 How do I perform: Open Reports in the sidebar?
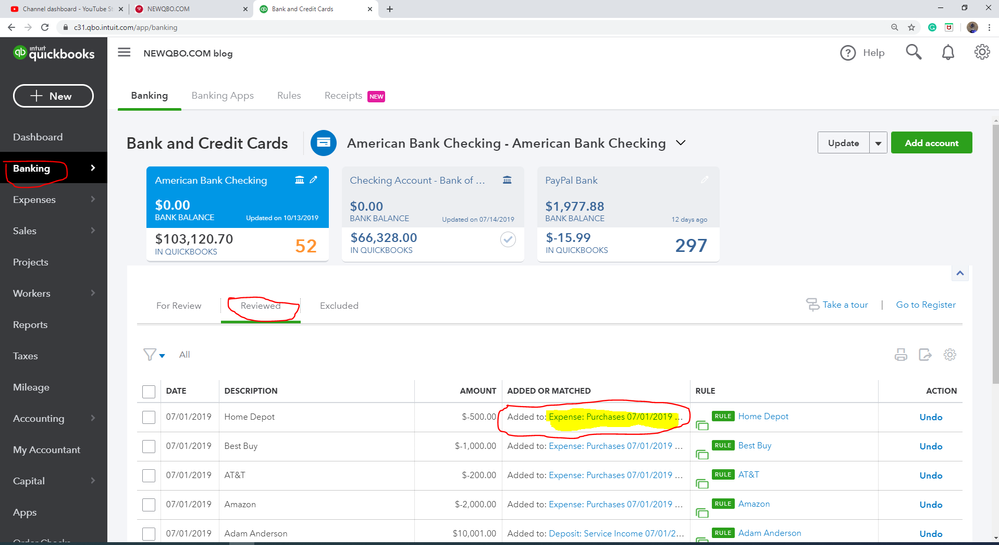pyautogui.click(x=30, y=324)
